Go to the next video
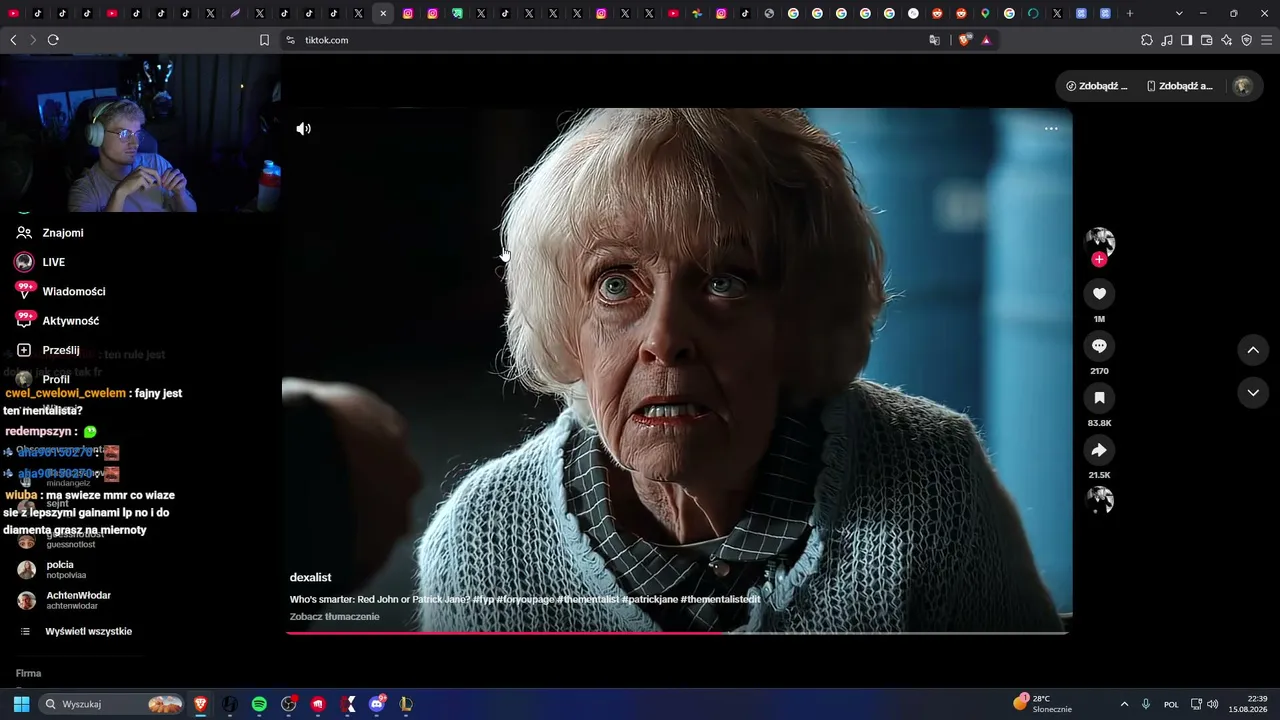The width and height of the screenshot is (1280, 720). (x=1253, y=393)
